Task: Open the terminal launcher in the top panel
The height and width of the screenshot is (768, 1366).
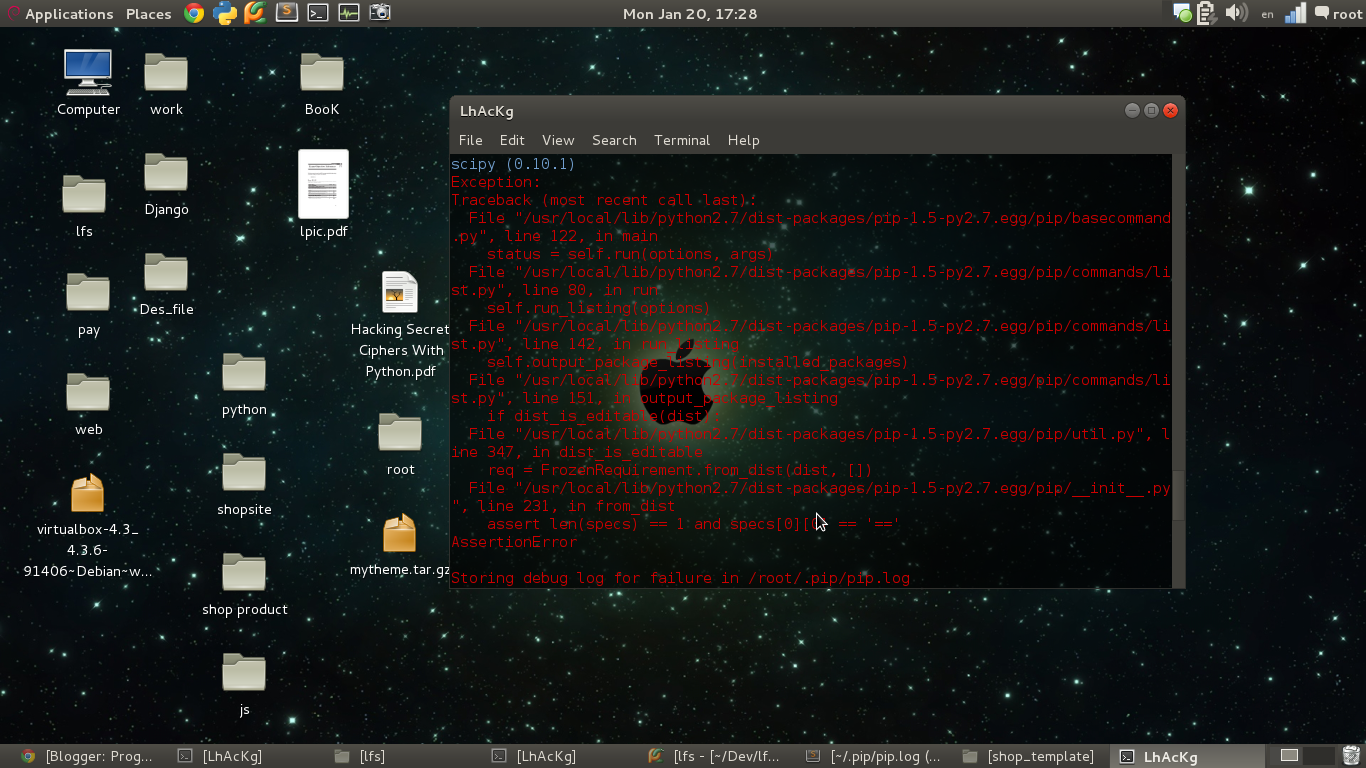Action: (x=318, y=13)
